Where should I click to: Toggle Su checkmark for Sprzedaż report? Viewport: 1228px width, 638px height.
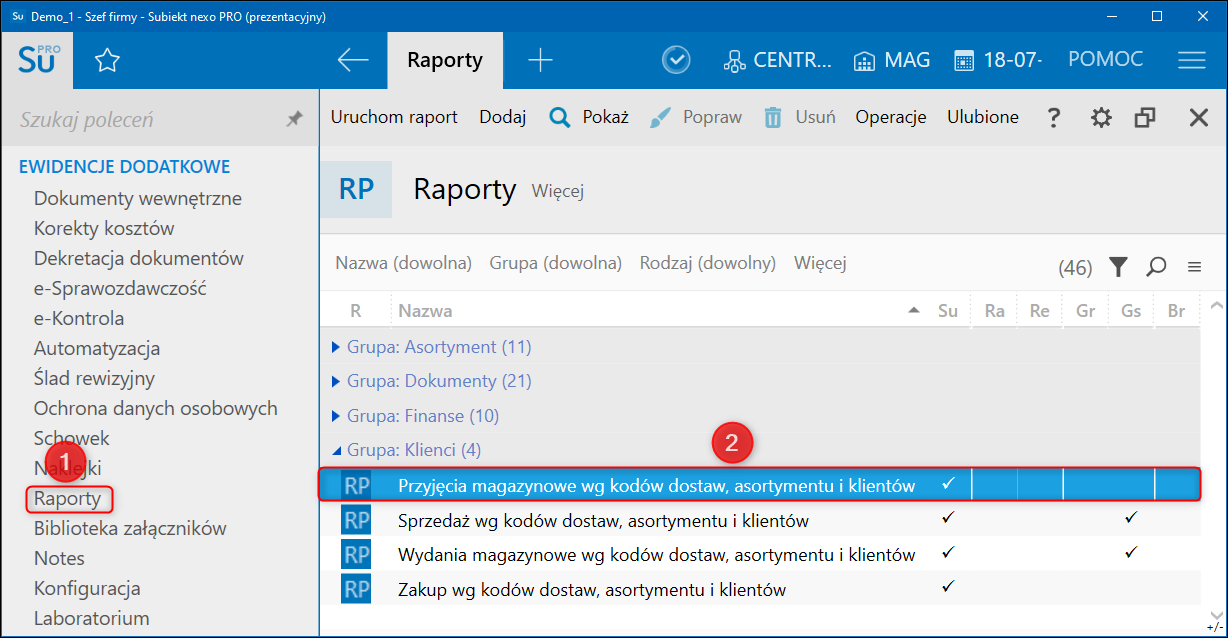click(x=948, y=518)
